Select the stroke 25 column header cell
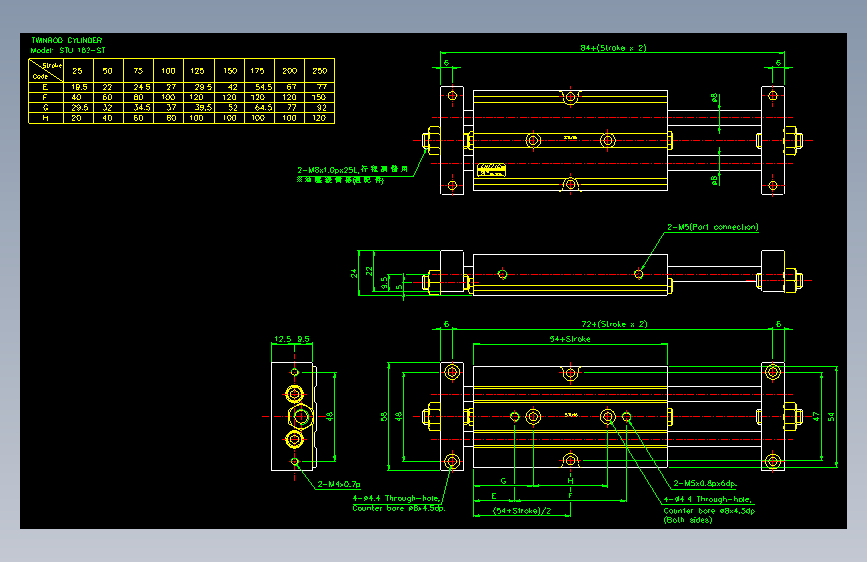Screen dimensions: 867x562 coord(78,71)
